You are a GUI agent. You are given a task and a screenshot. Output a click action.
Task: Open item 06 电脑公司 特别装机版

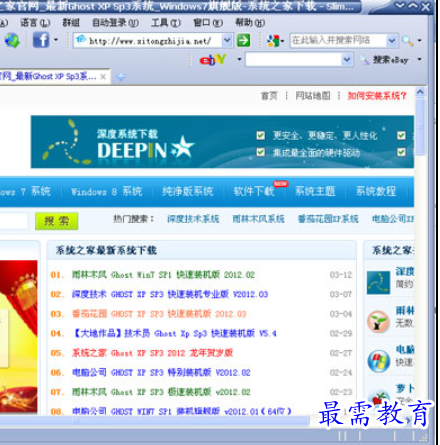click(161, 373)
